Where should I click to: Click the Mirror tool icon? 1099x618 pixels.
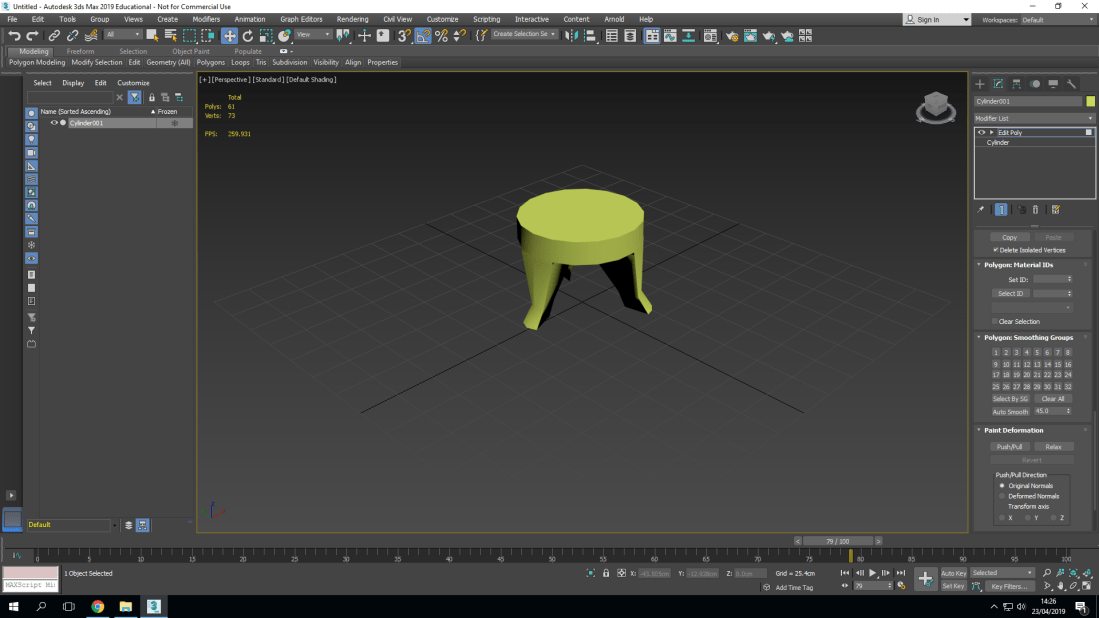[x=572, y=36]
